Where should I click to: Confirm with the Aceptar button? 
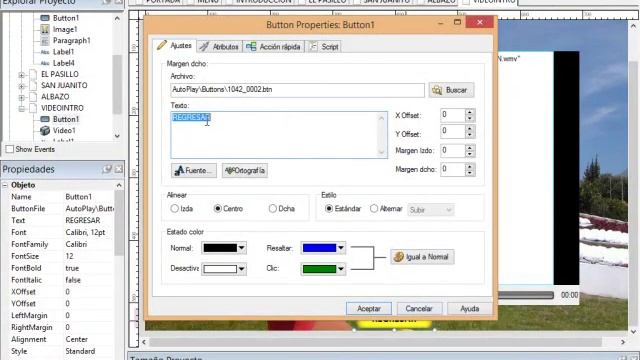pos(369,309)
